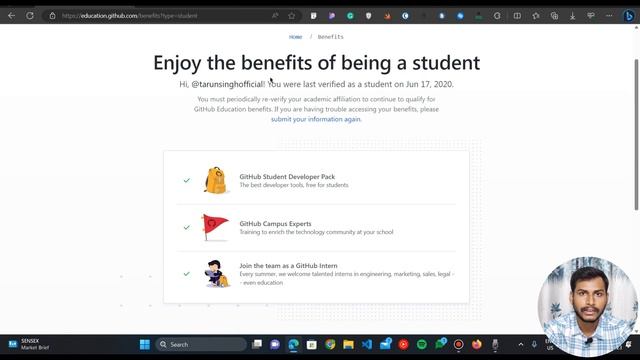640x360 pixels.
Task: Open the red YouTube Music taskbar icon
Action: [x=403, y=344]
